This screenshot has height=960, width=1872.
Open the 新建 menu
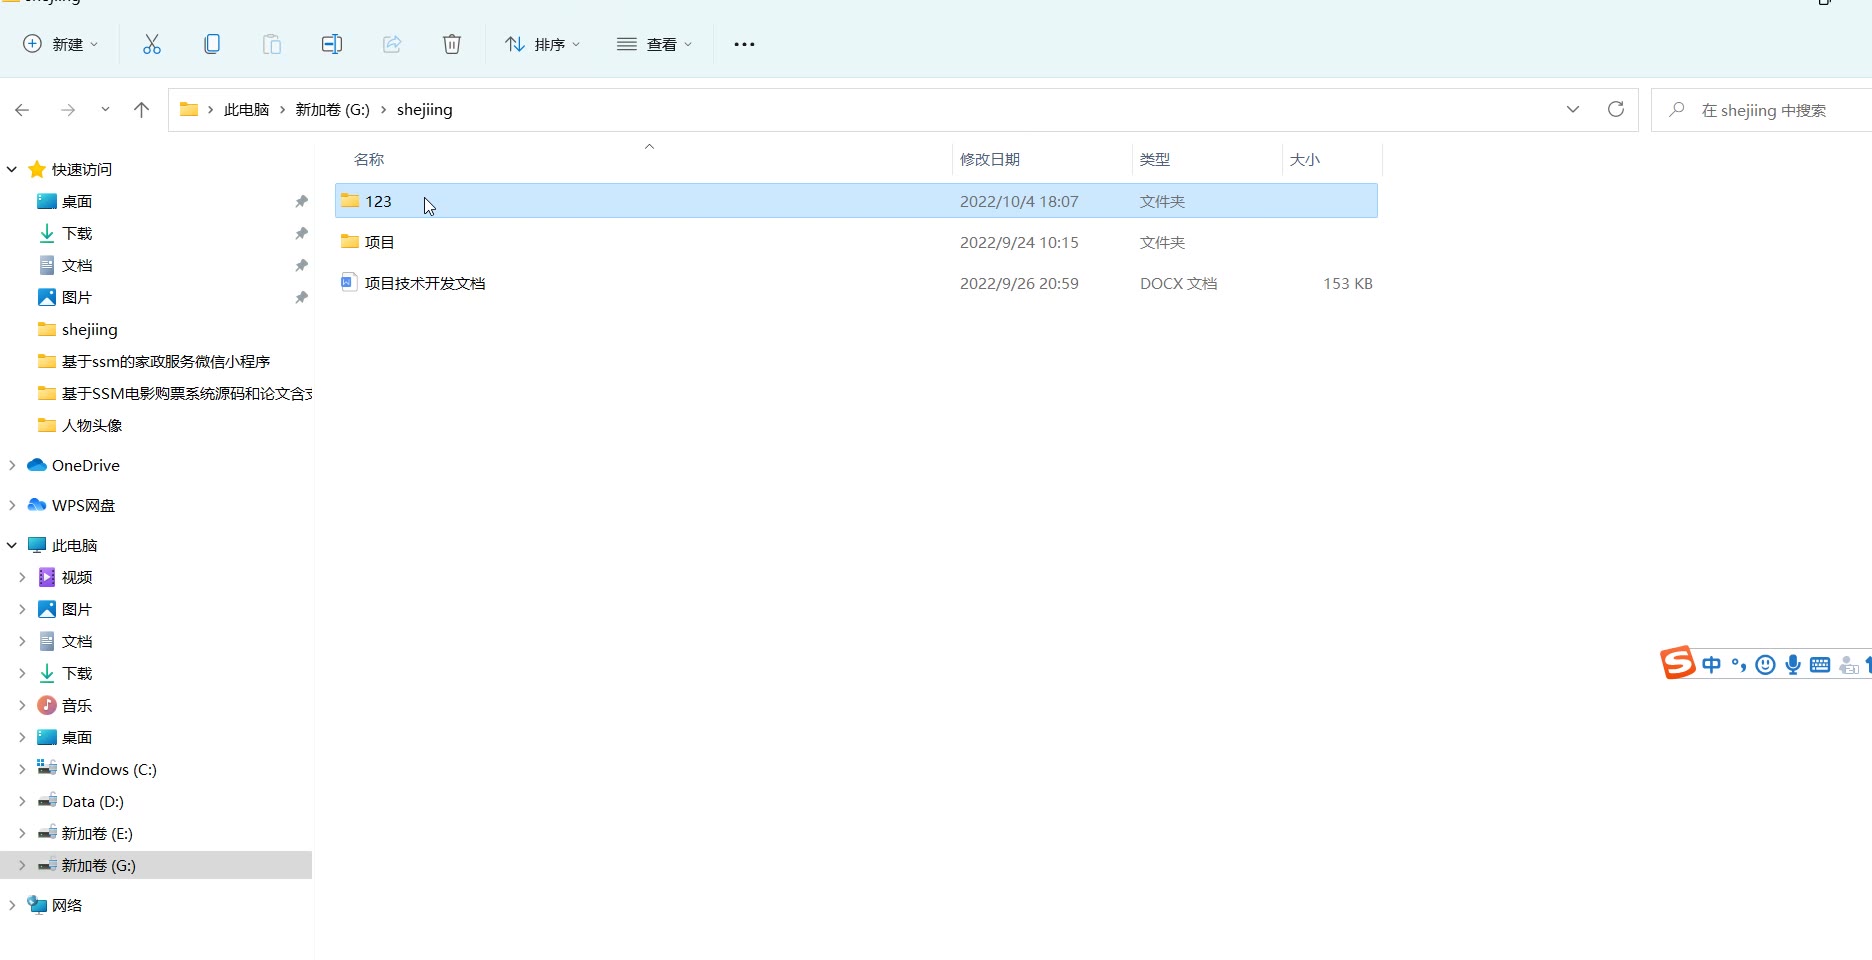(x=61, y=44)
